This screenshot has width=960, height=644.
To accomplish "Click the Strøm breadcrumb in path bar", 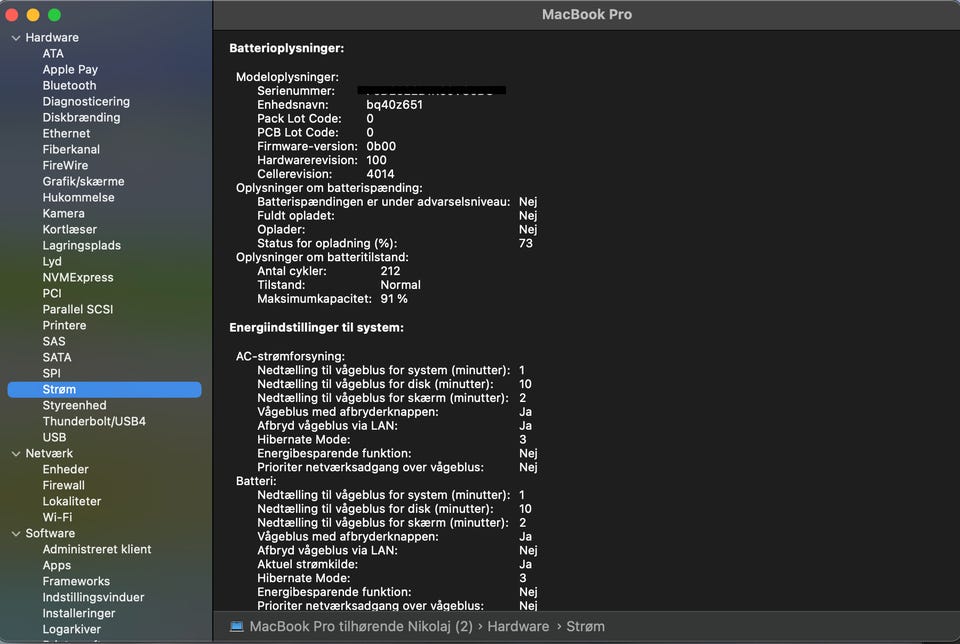I will 585,626.
